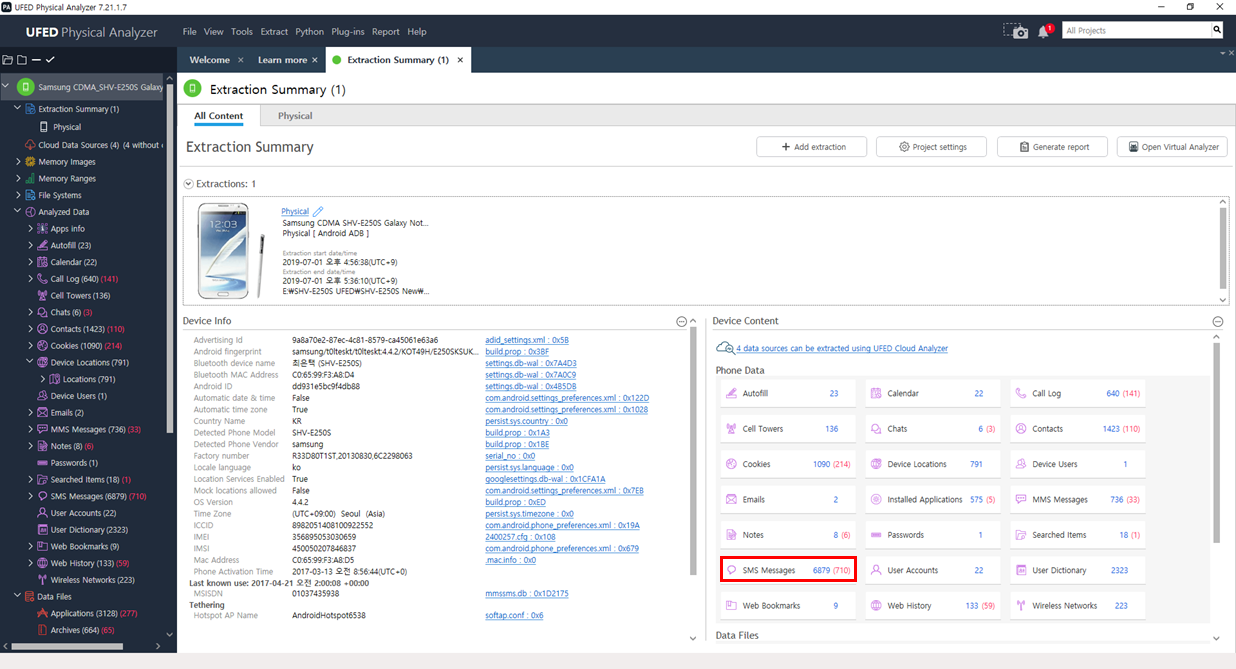Click the User Dictionary tree icon
The width and height of the screenshot is (1236, 669).
43,530
